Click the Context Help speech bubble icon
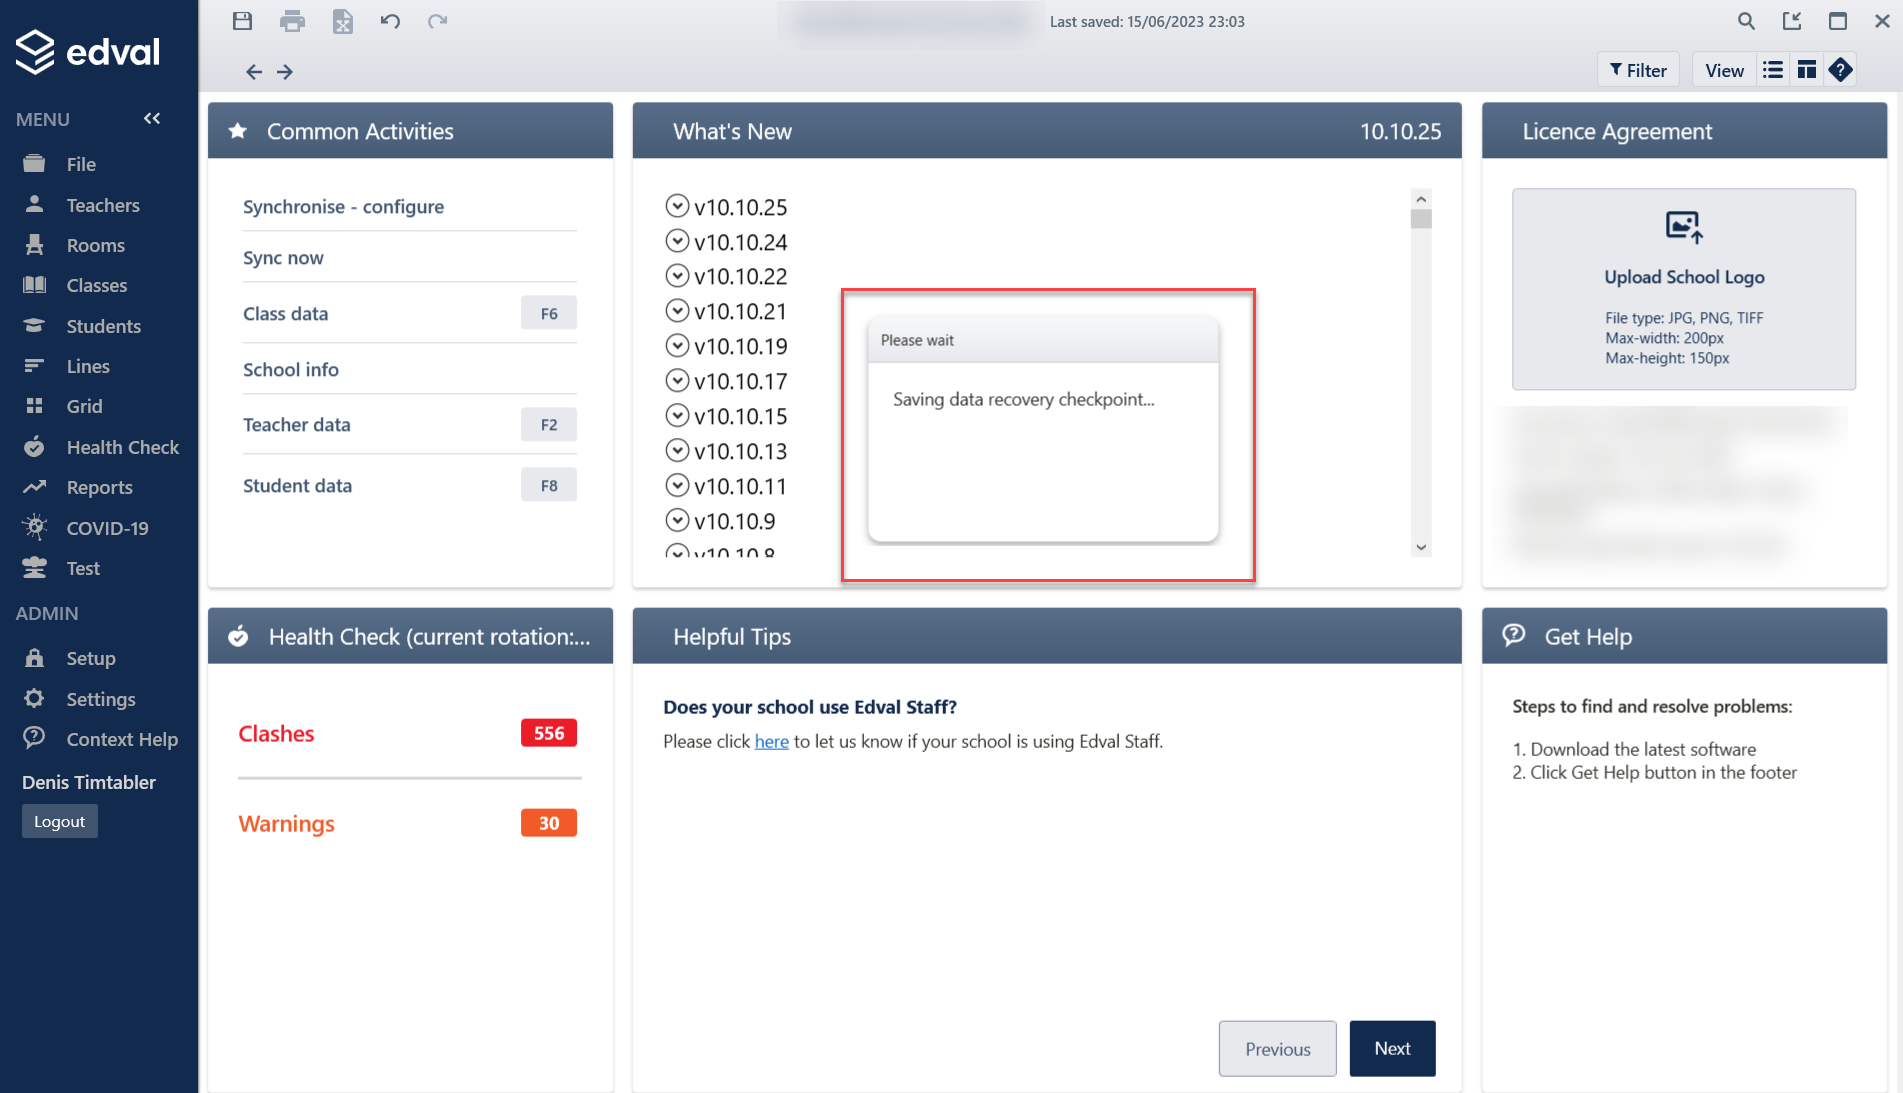This screenshot has height=1093, width=1903. [x=34, y=738]
